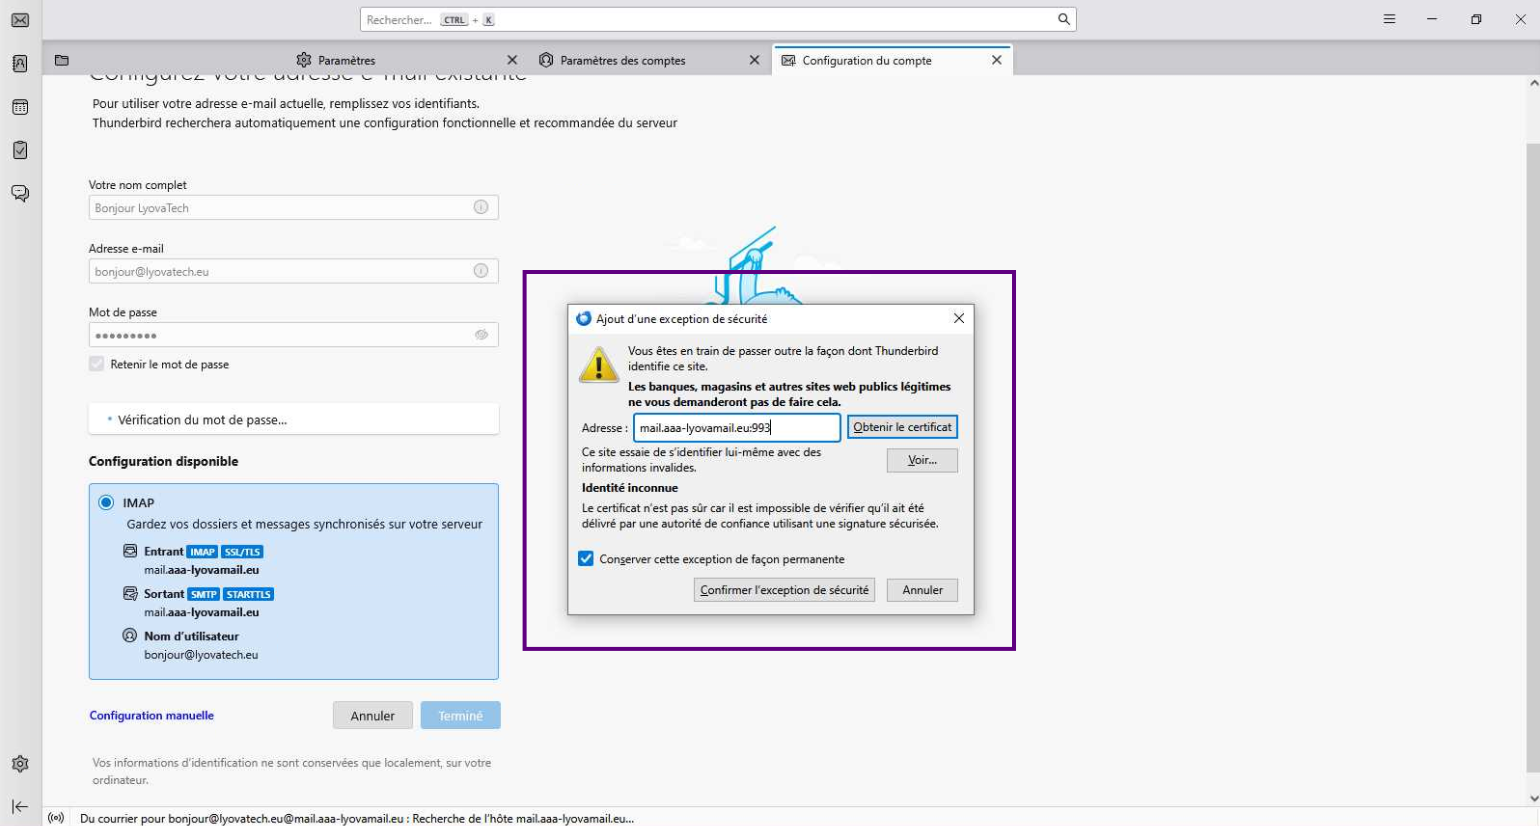
Task: Close the Paramètres tab
Action: [512, 60]
